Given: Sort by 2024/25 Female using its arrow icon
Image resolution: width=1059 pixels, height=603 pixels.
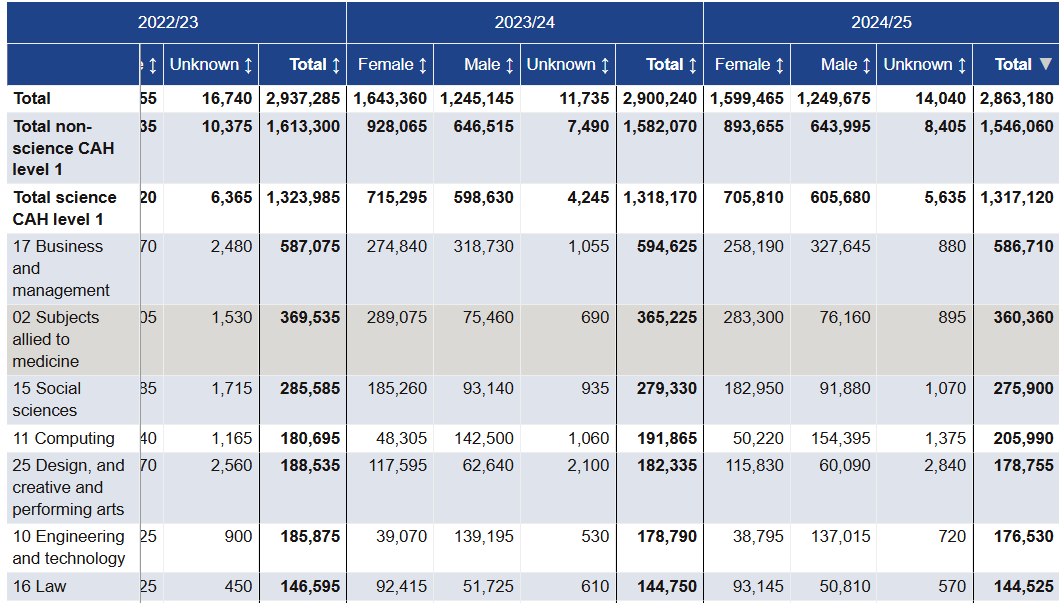Looking at the screenshot, I should 780,65.
